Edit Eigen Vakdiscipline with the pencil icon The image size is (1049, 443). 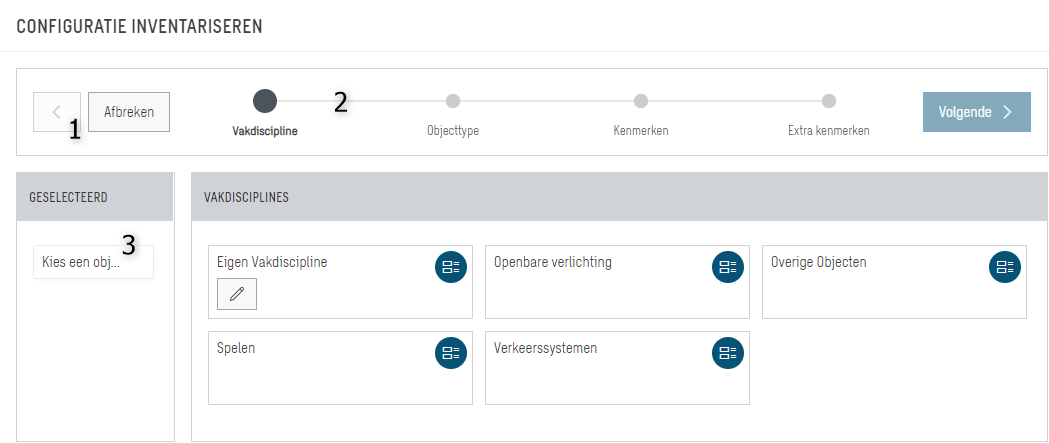click(x=237, y=294)
